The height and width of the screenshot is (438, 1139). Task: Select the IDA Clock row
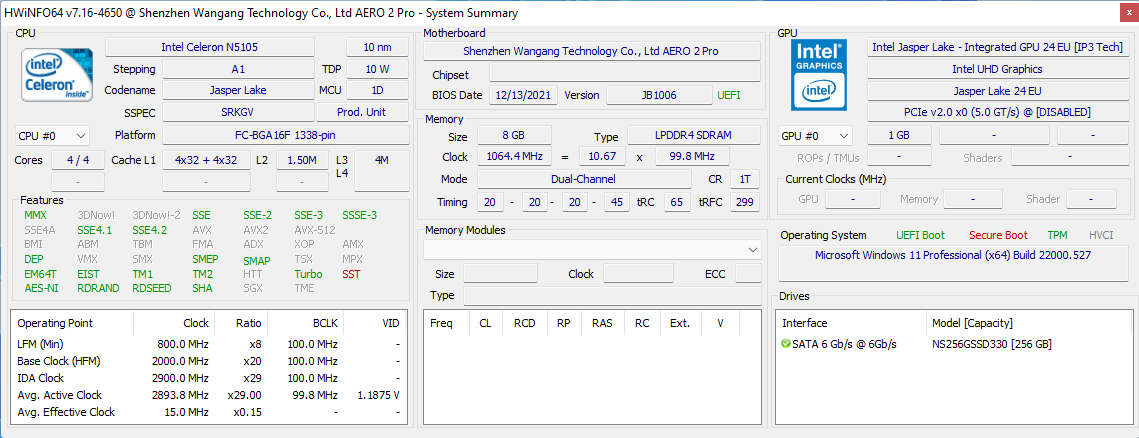(x=208, y=378)
